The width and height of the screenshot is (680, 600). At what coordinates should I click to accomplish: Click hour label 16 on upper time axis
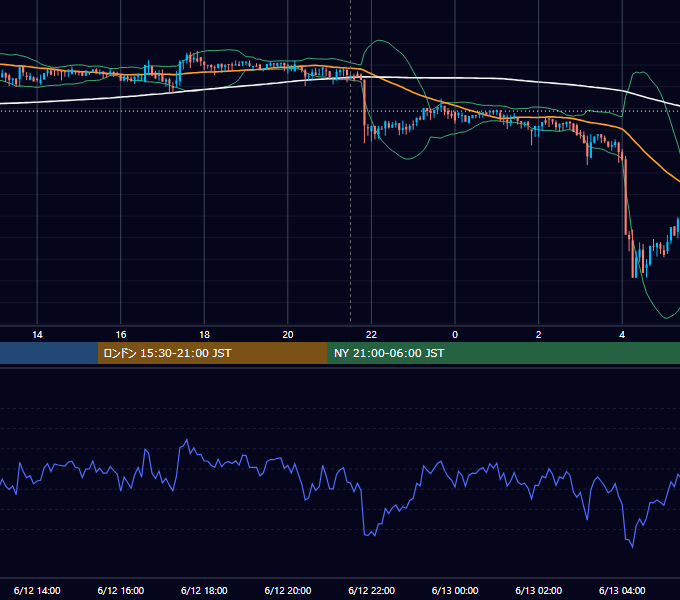click(x=121, y=335)
